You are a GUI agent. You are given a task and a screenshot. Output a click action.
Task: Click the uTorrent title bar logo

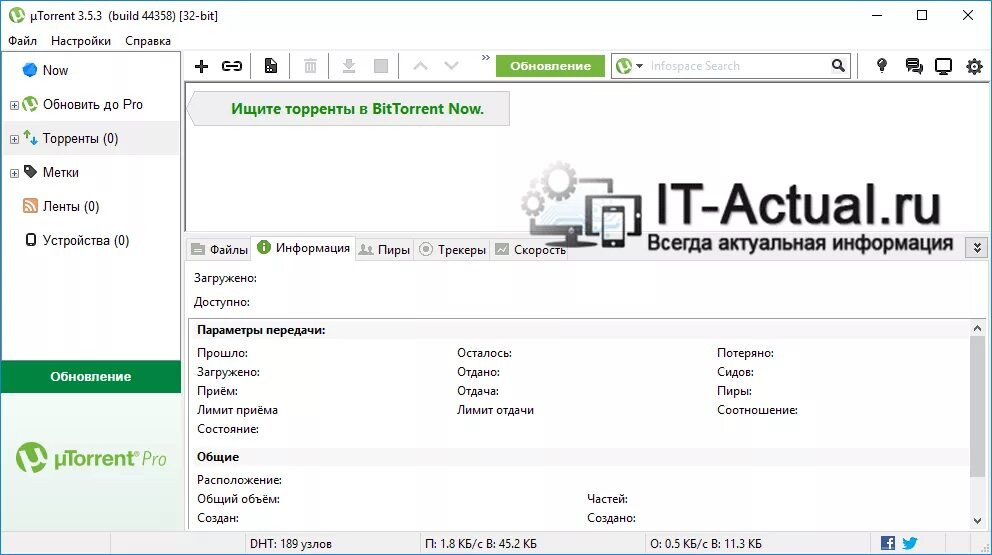pos(16,15)
